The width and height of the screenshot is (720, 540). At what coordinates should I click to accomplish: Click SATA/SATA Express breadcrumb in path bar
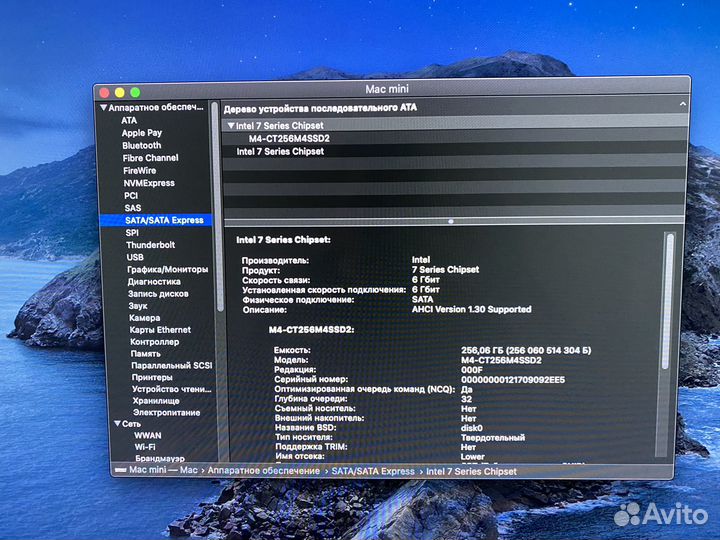pyautogui.click(x=373, y=471)
